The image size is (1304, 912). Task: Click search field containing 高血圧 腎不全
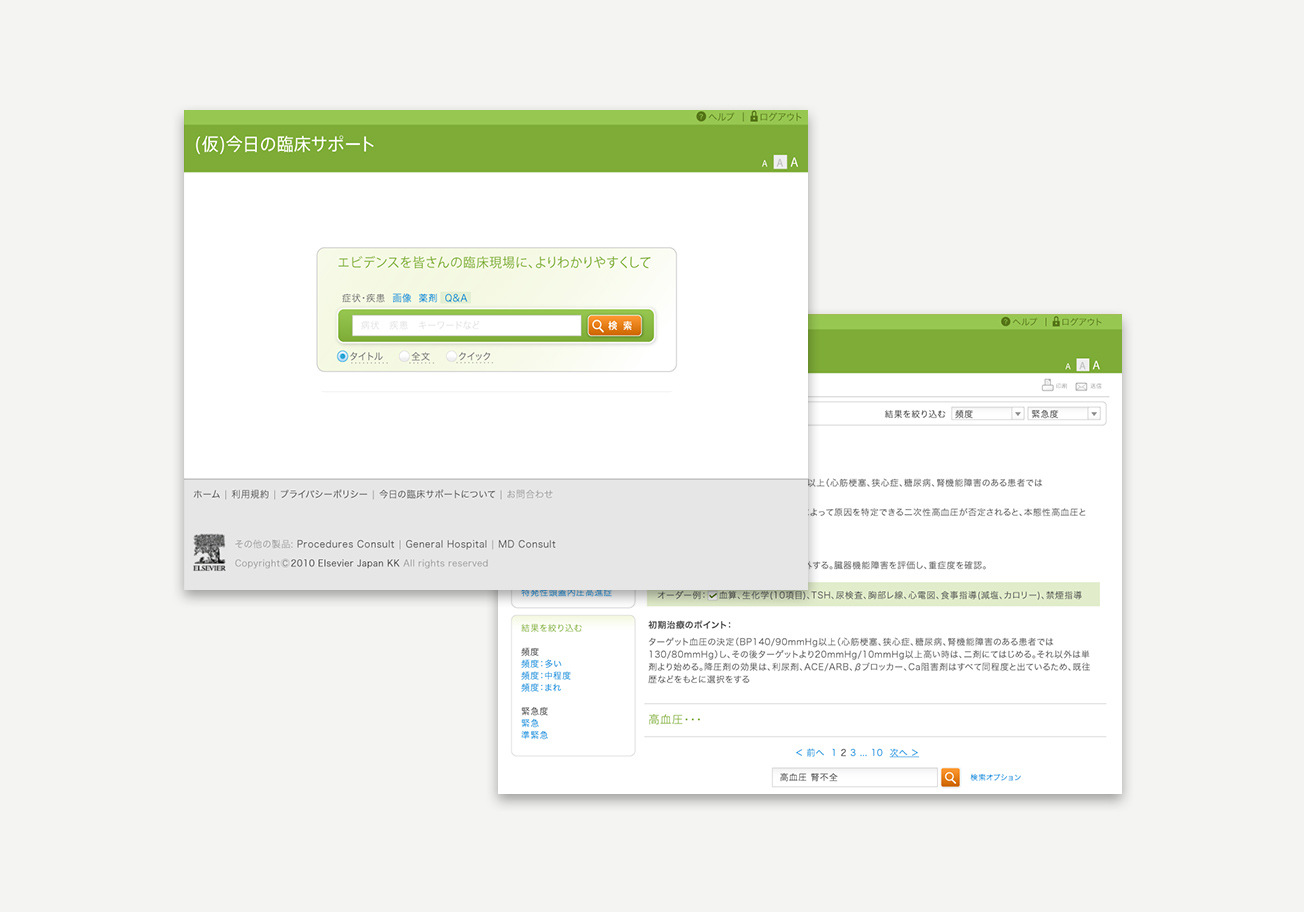pos(855,777)
